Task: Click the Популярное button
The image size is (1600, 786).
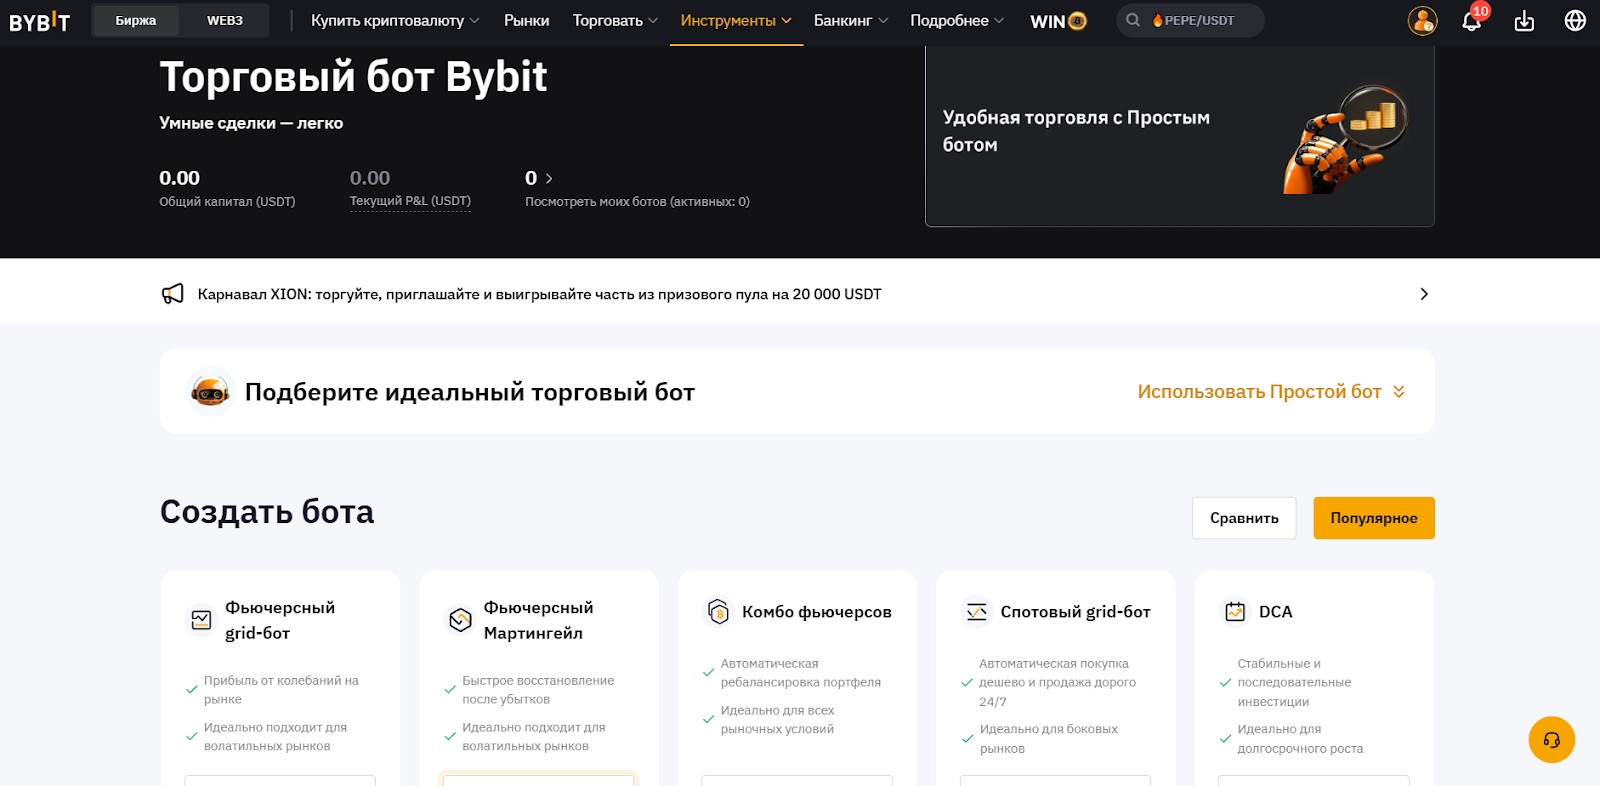Action: (x=1374, y=518)
